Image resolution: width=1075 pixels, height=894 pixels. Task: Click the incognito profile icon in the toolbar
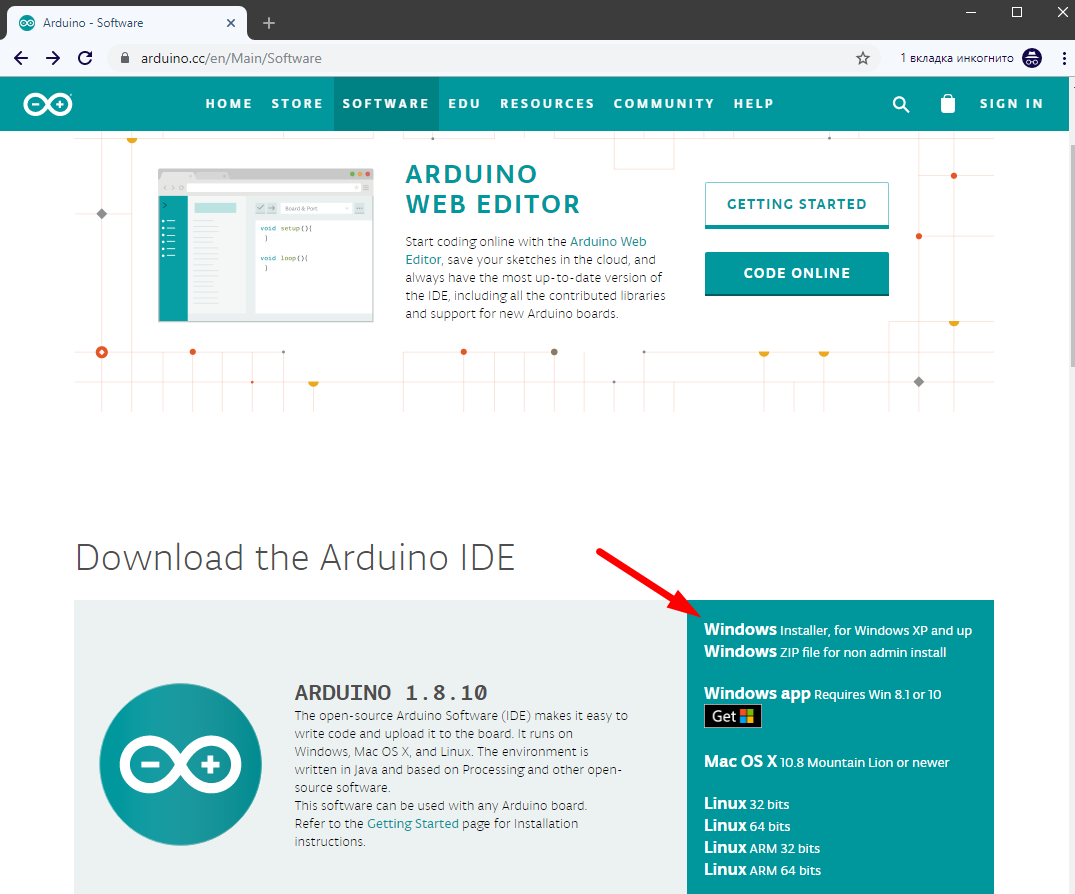click(x=1031, y=58)
